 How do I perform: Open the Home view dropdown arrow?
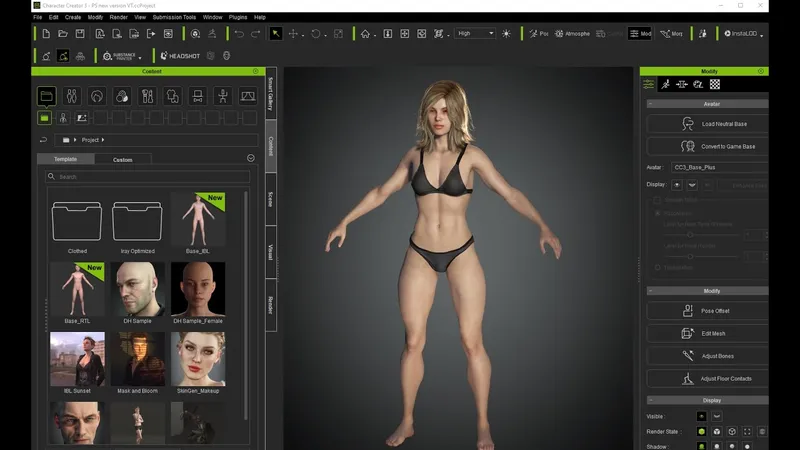click(x=375, y=35)
